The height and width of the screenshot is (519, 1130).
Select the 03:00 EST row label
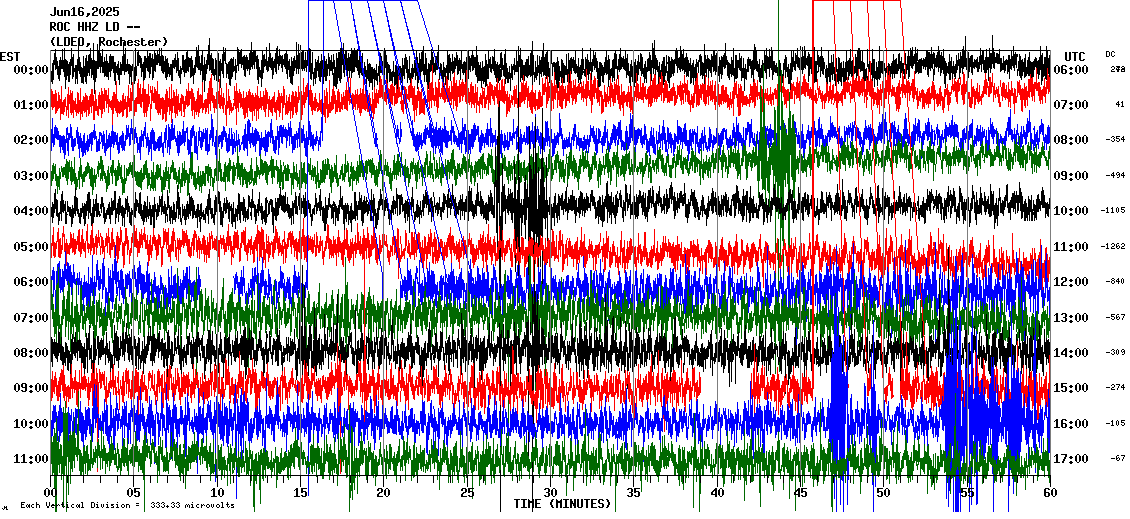29,176
